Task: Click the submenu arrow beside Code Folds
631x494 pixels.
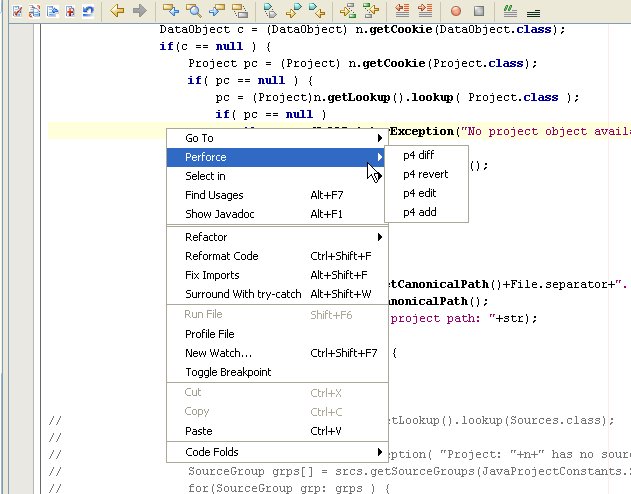Action: click(x=379, y=452)
